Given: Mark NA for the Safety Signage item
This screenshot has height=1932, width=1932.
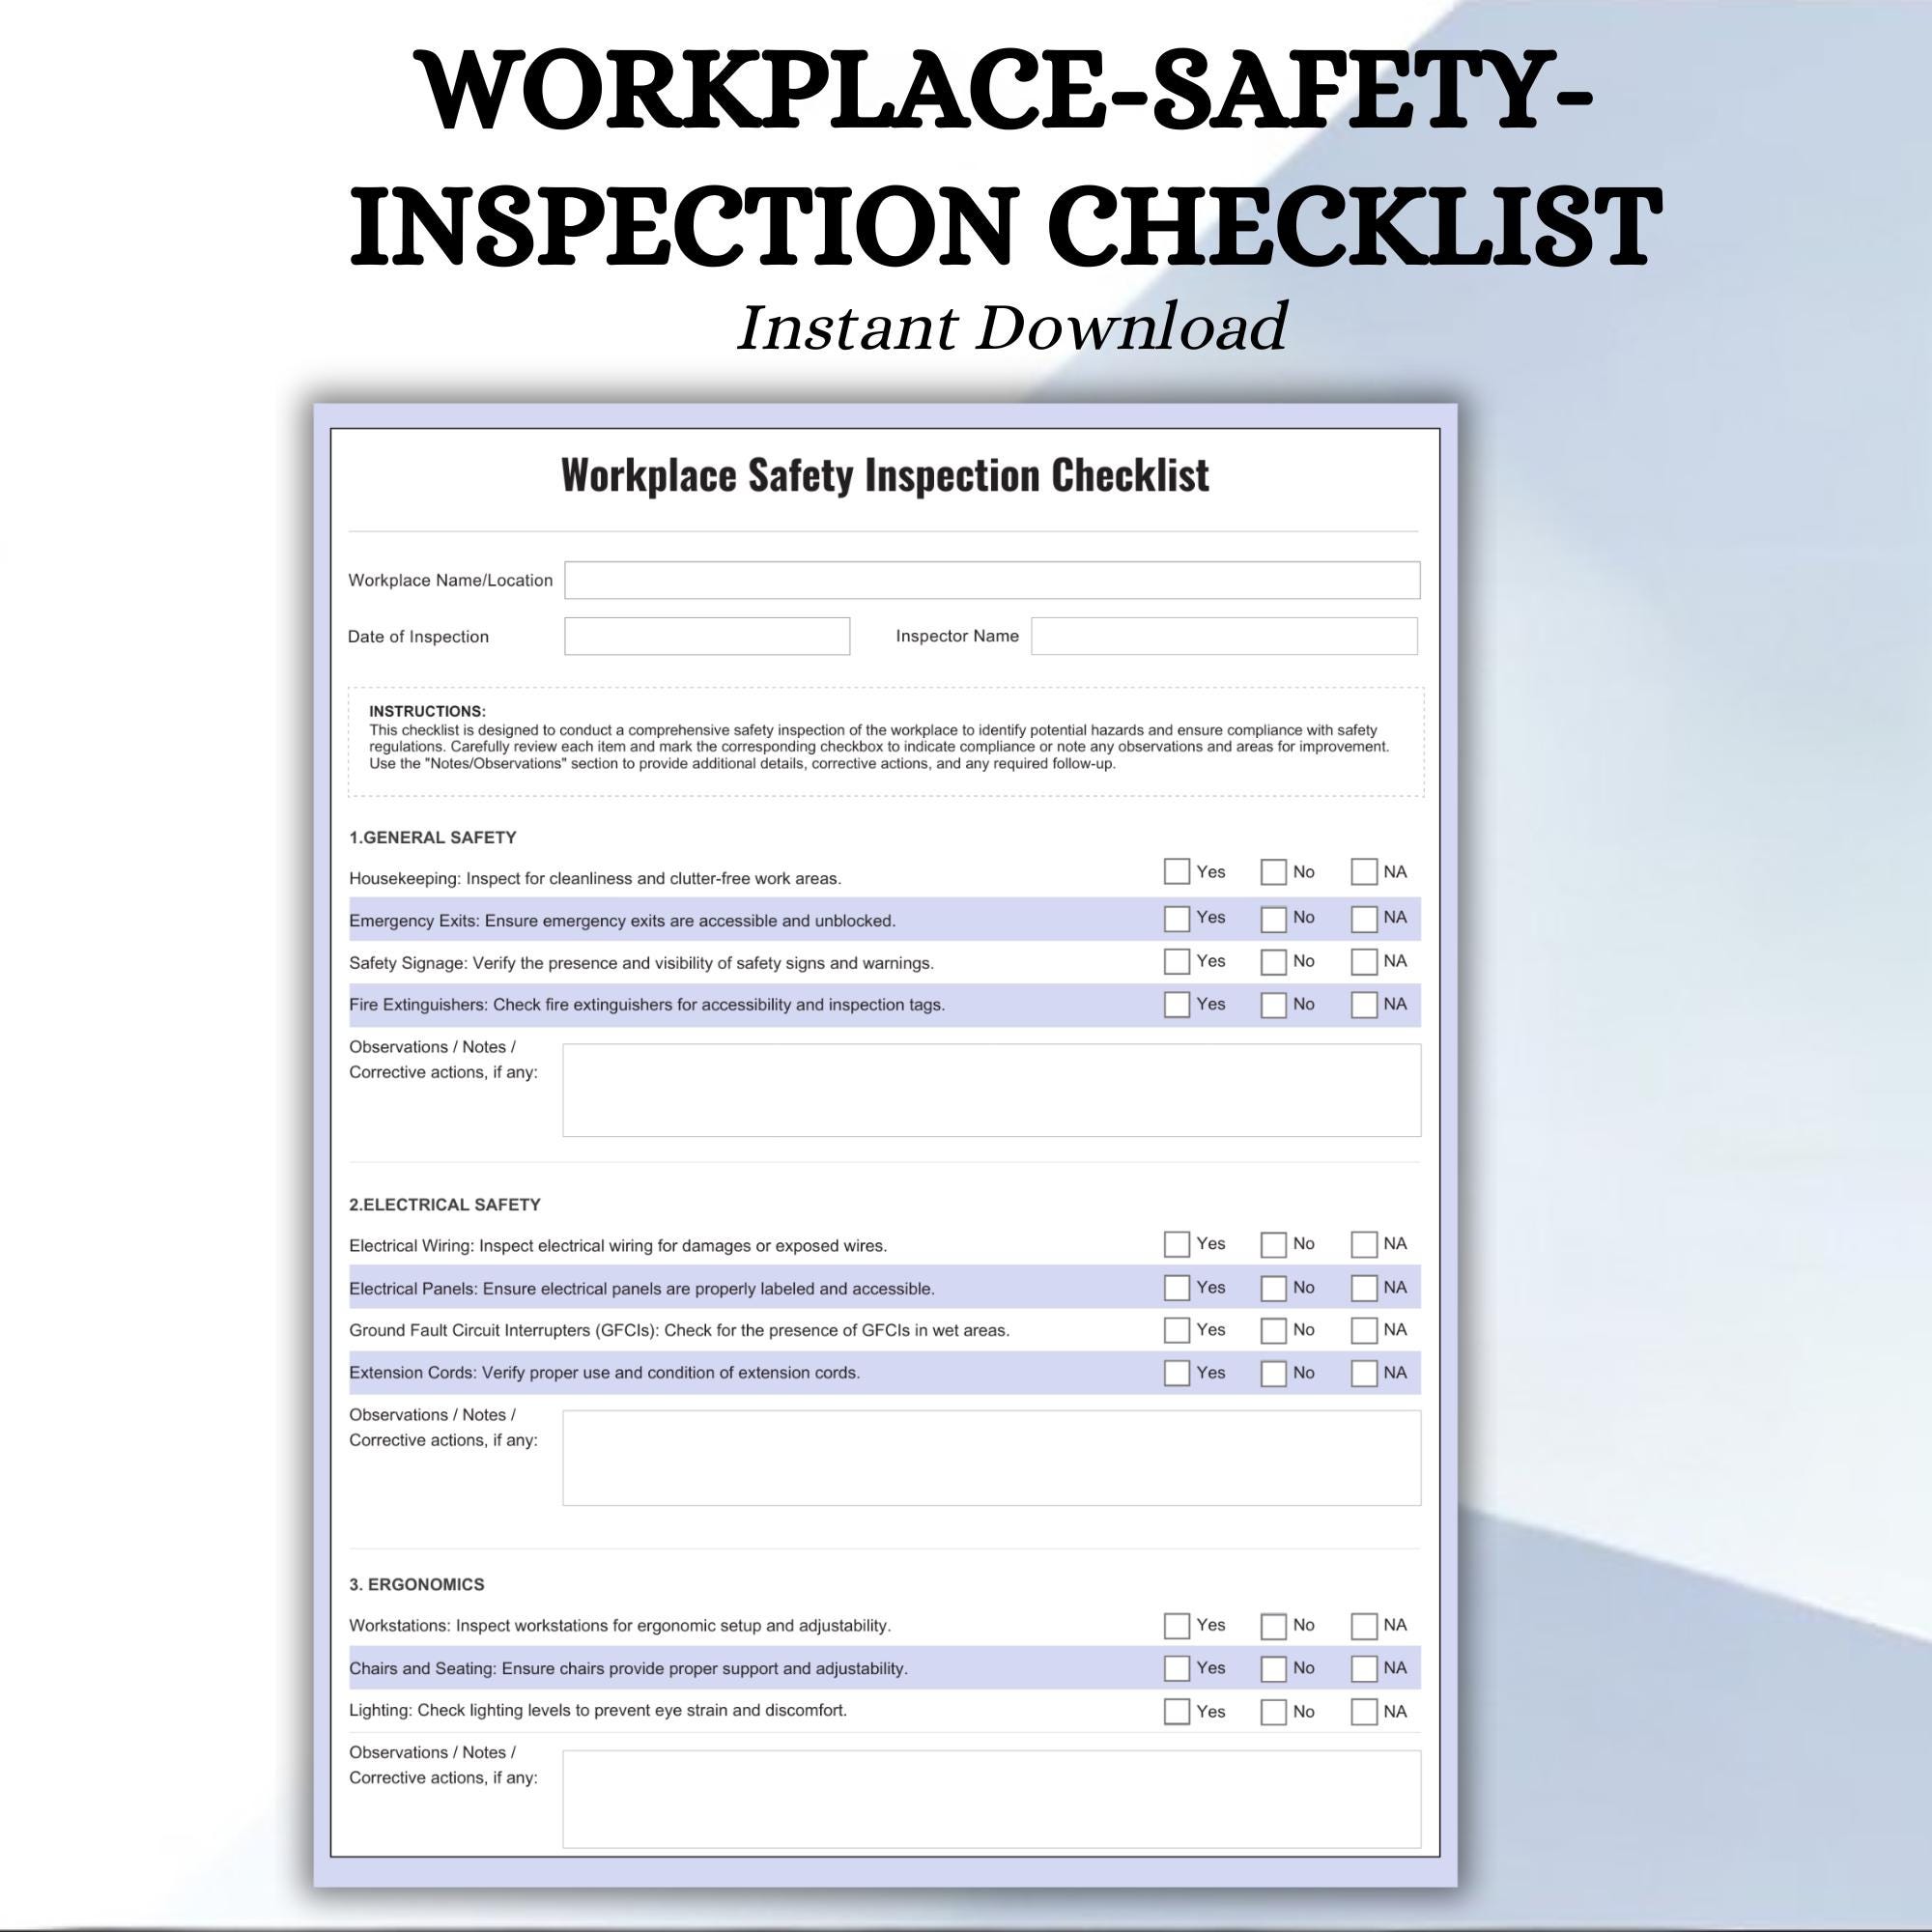Looking at the screenshot, I should (1364, 961).
